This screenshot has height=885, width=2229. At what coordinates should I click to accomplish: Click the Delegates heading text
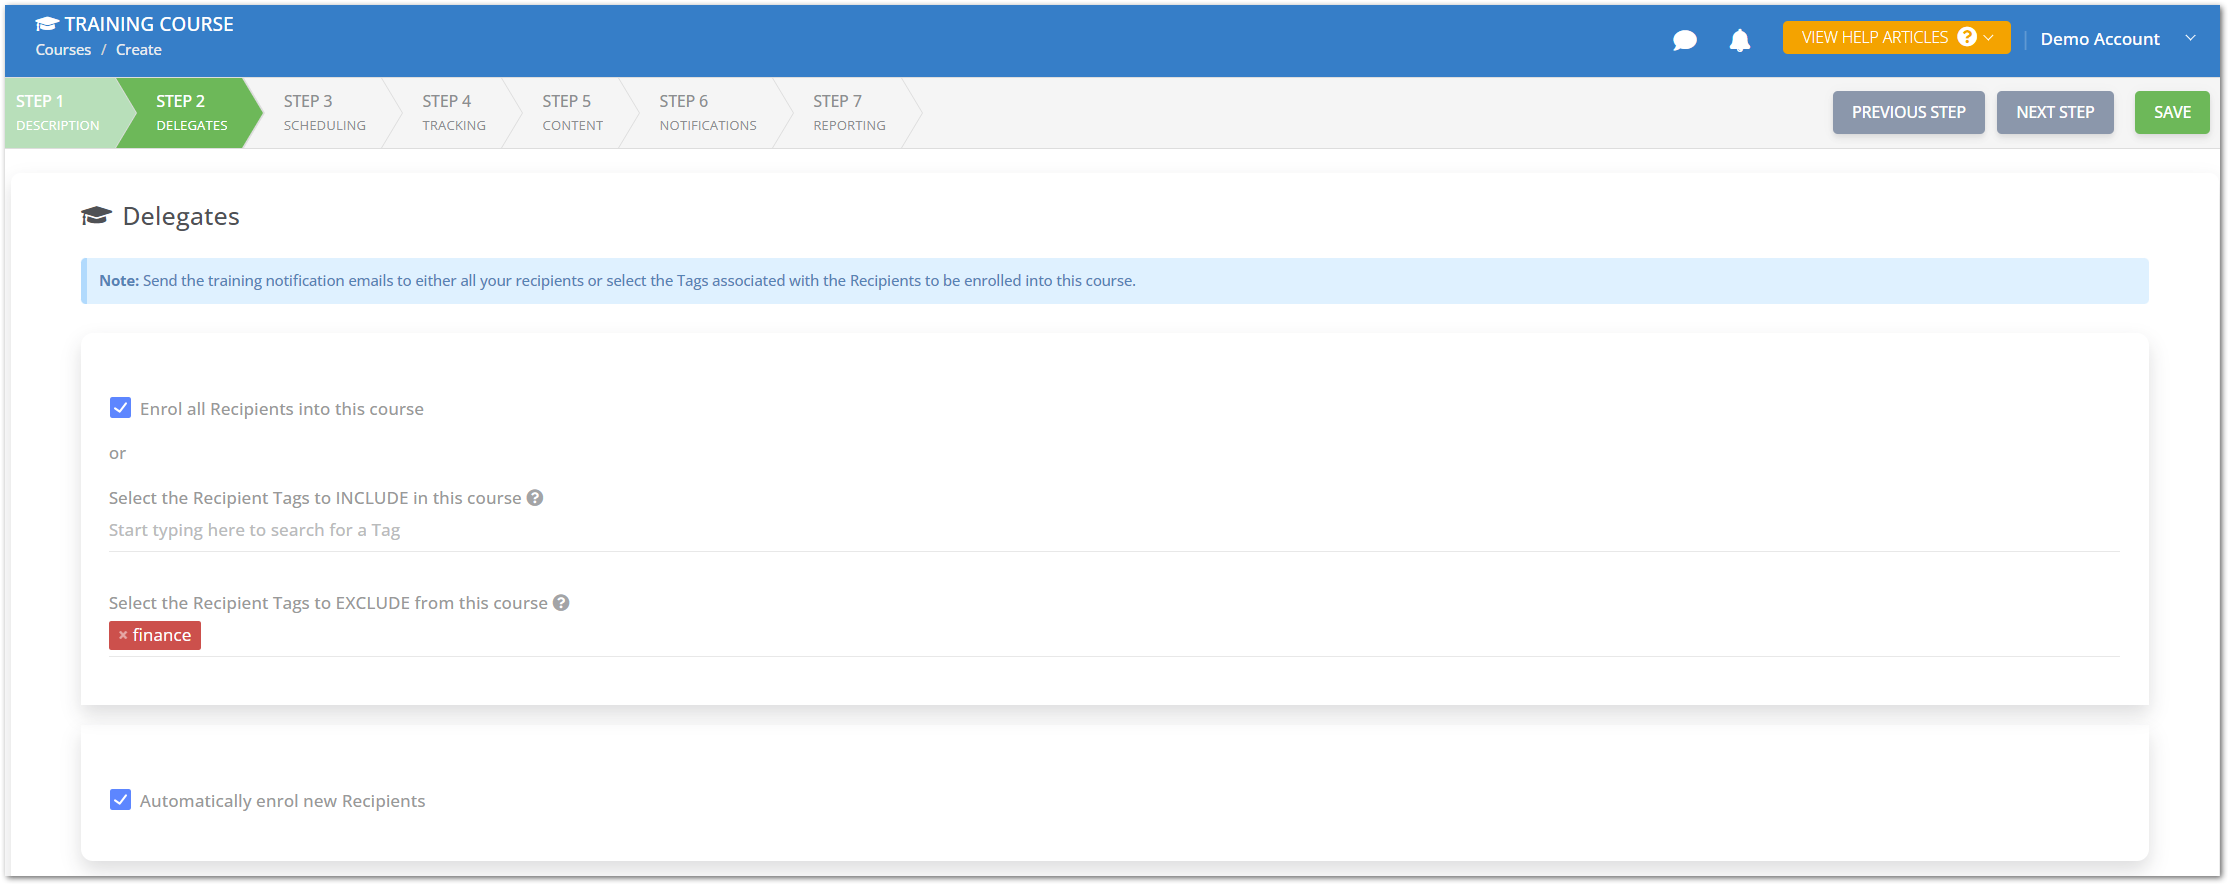181,217
